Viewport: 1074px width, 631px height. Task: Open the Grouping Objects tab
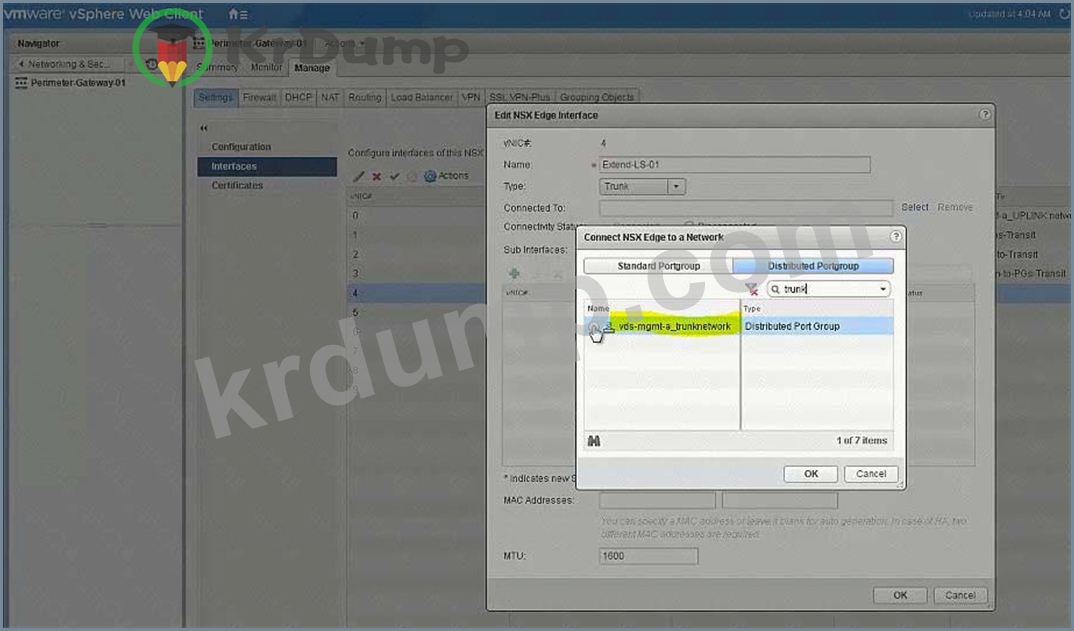pos(597,97)
